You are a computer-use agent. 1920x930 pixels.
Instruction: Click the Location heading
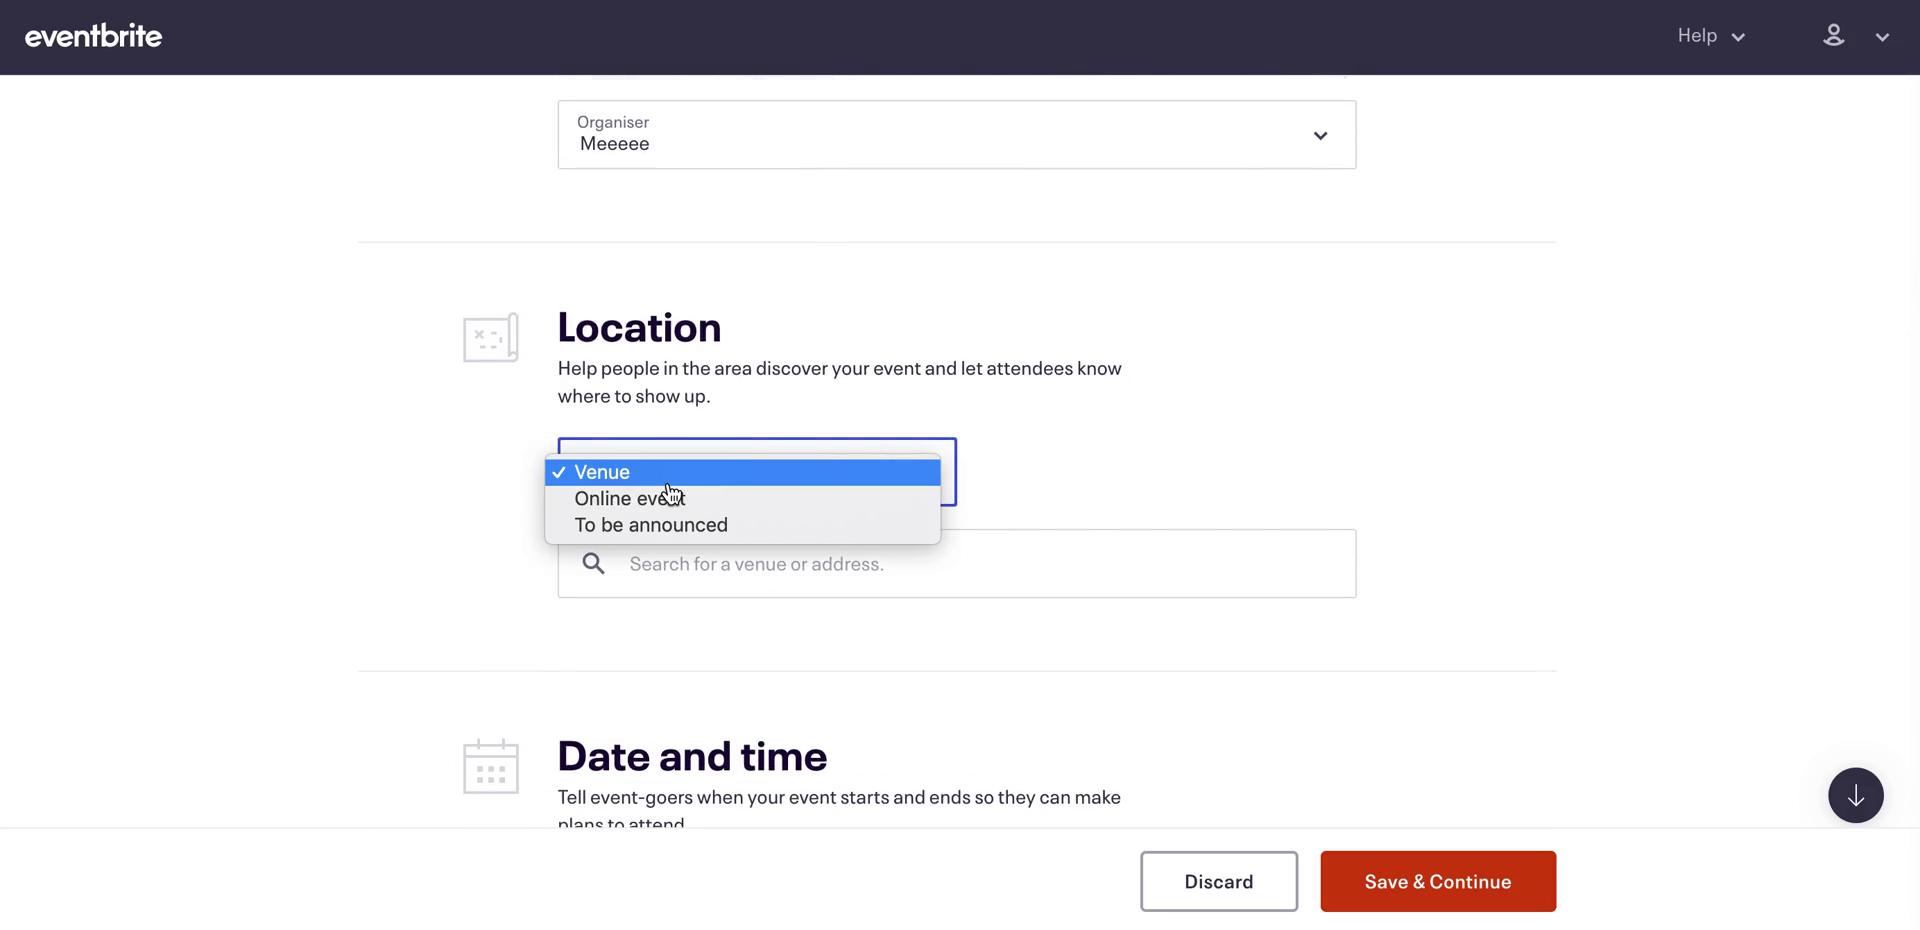(639, 327)
